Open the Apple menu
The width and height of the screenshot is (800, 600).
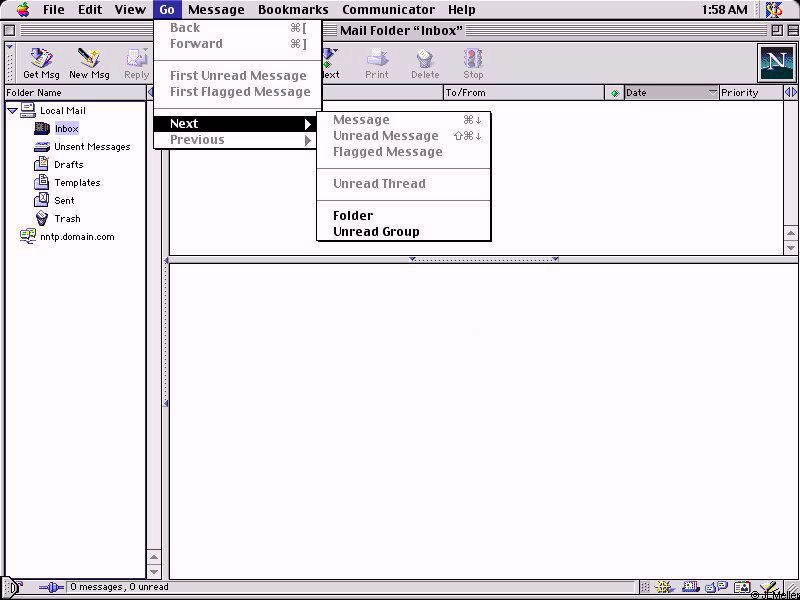tap(22, 10)
